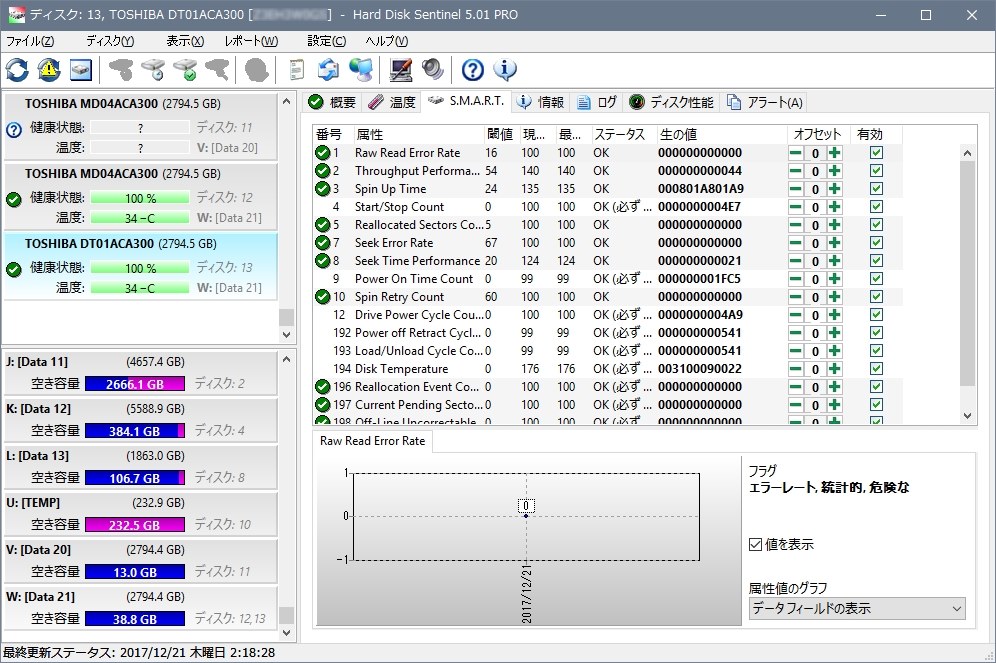
Task: Open the ファイル menu
Action: click(x=30, y=41)
